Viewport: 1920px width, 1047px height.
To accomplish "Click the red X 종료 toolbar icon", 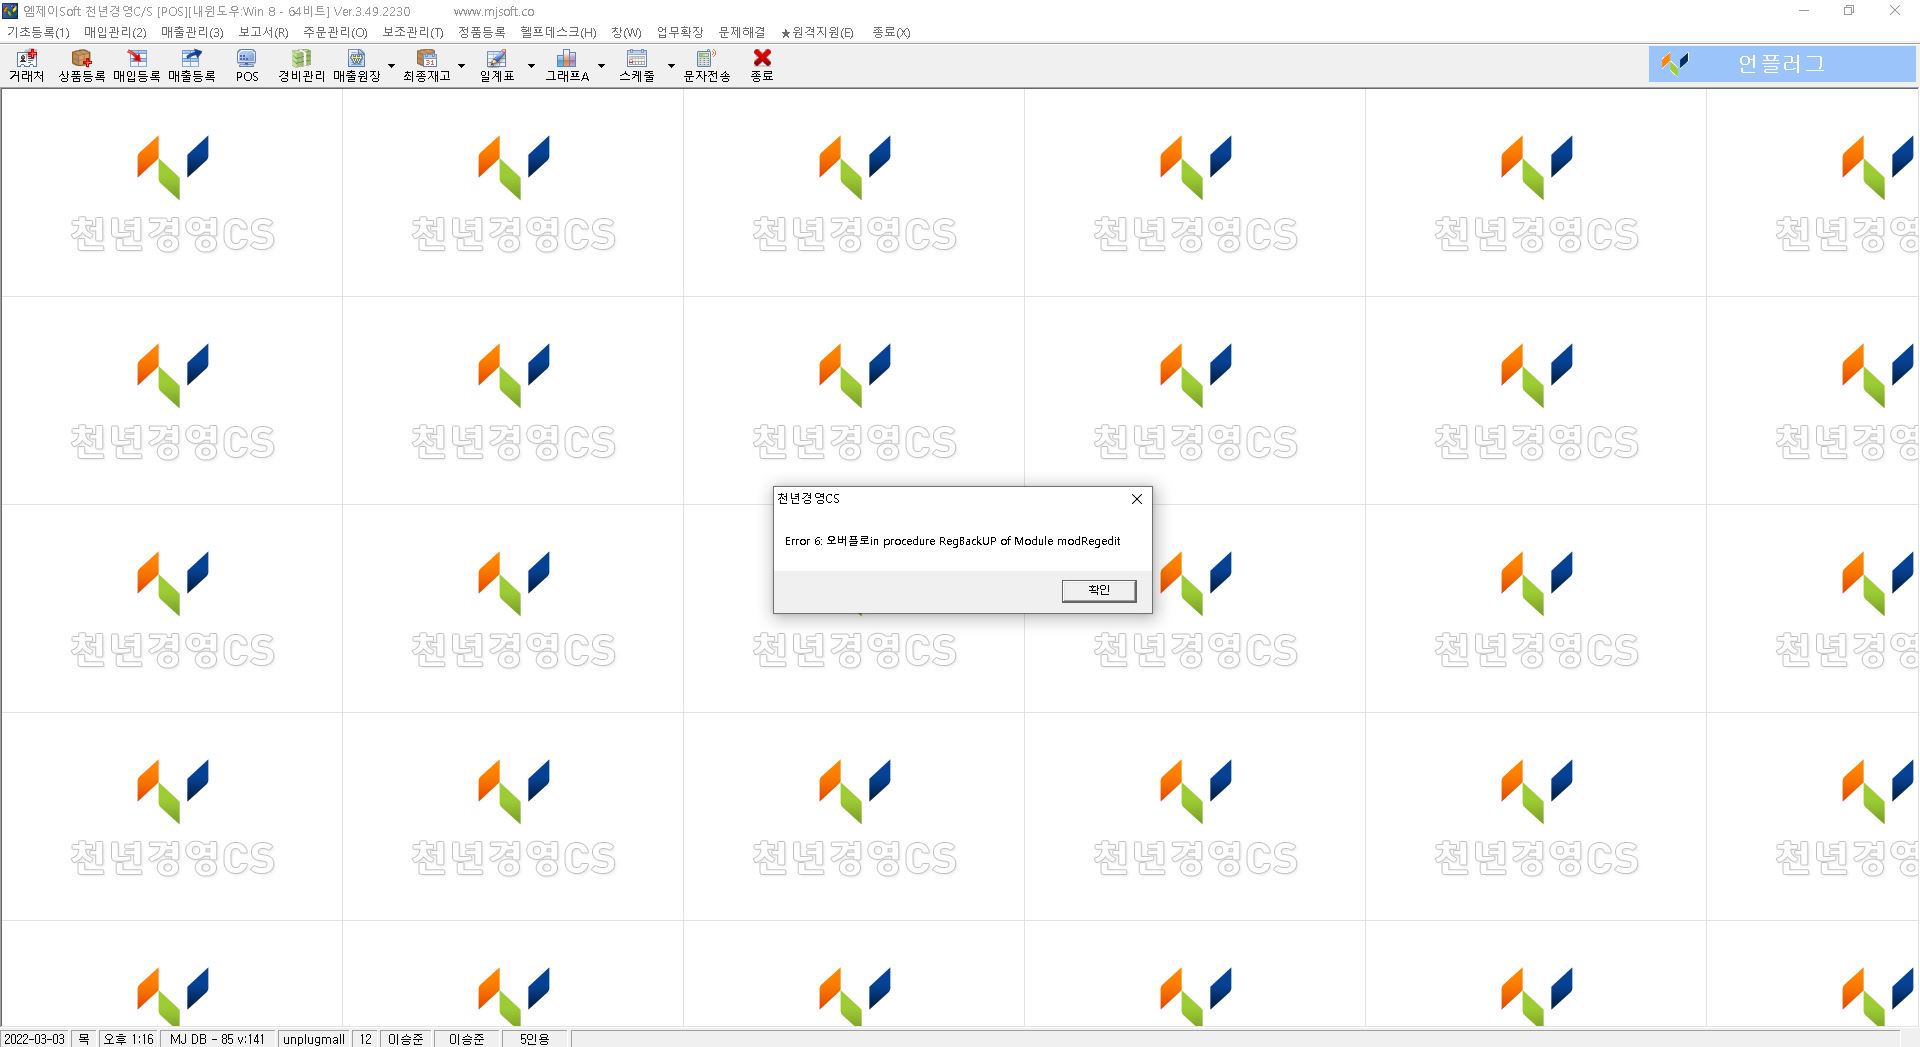I will click(x=762, y=66).
